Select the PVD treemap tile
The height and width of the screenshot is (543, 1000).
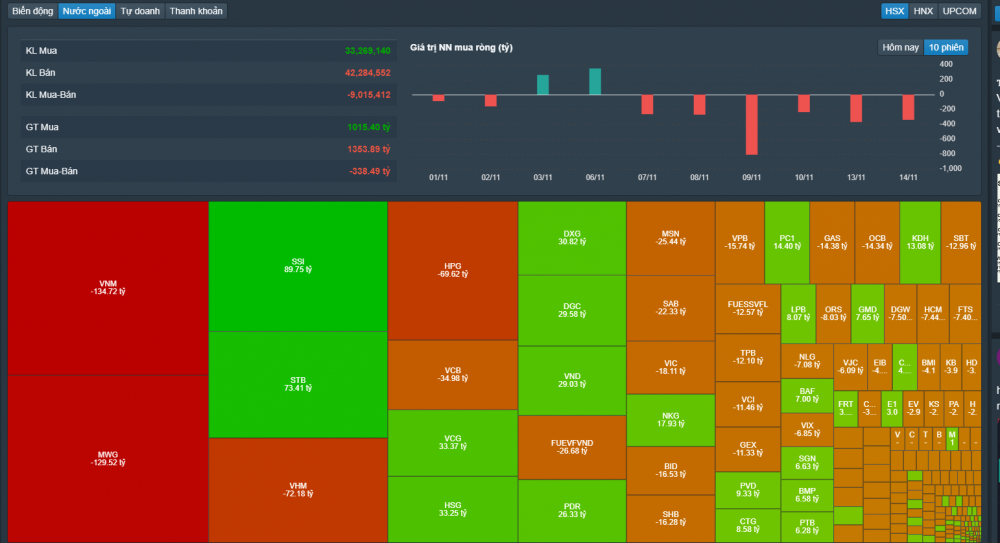747,490
